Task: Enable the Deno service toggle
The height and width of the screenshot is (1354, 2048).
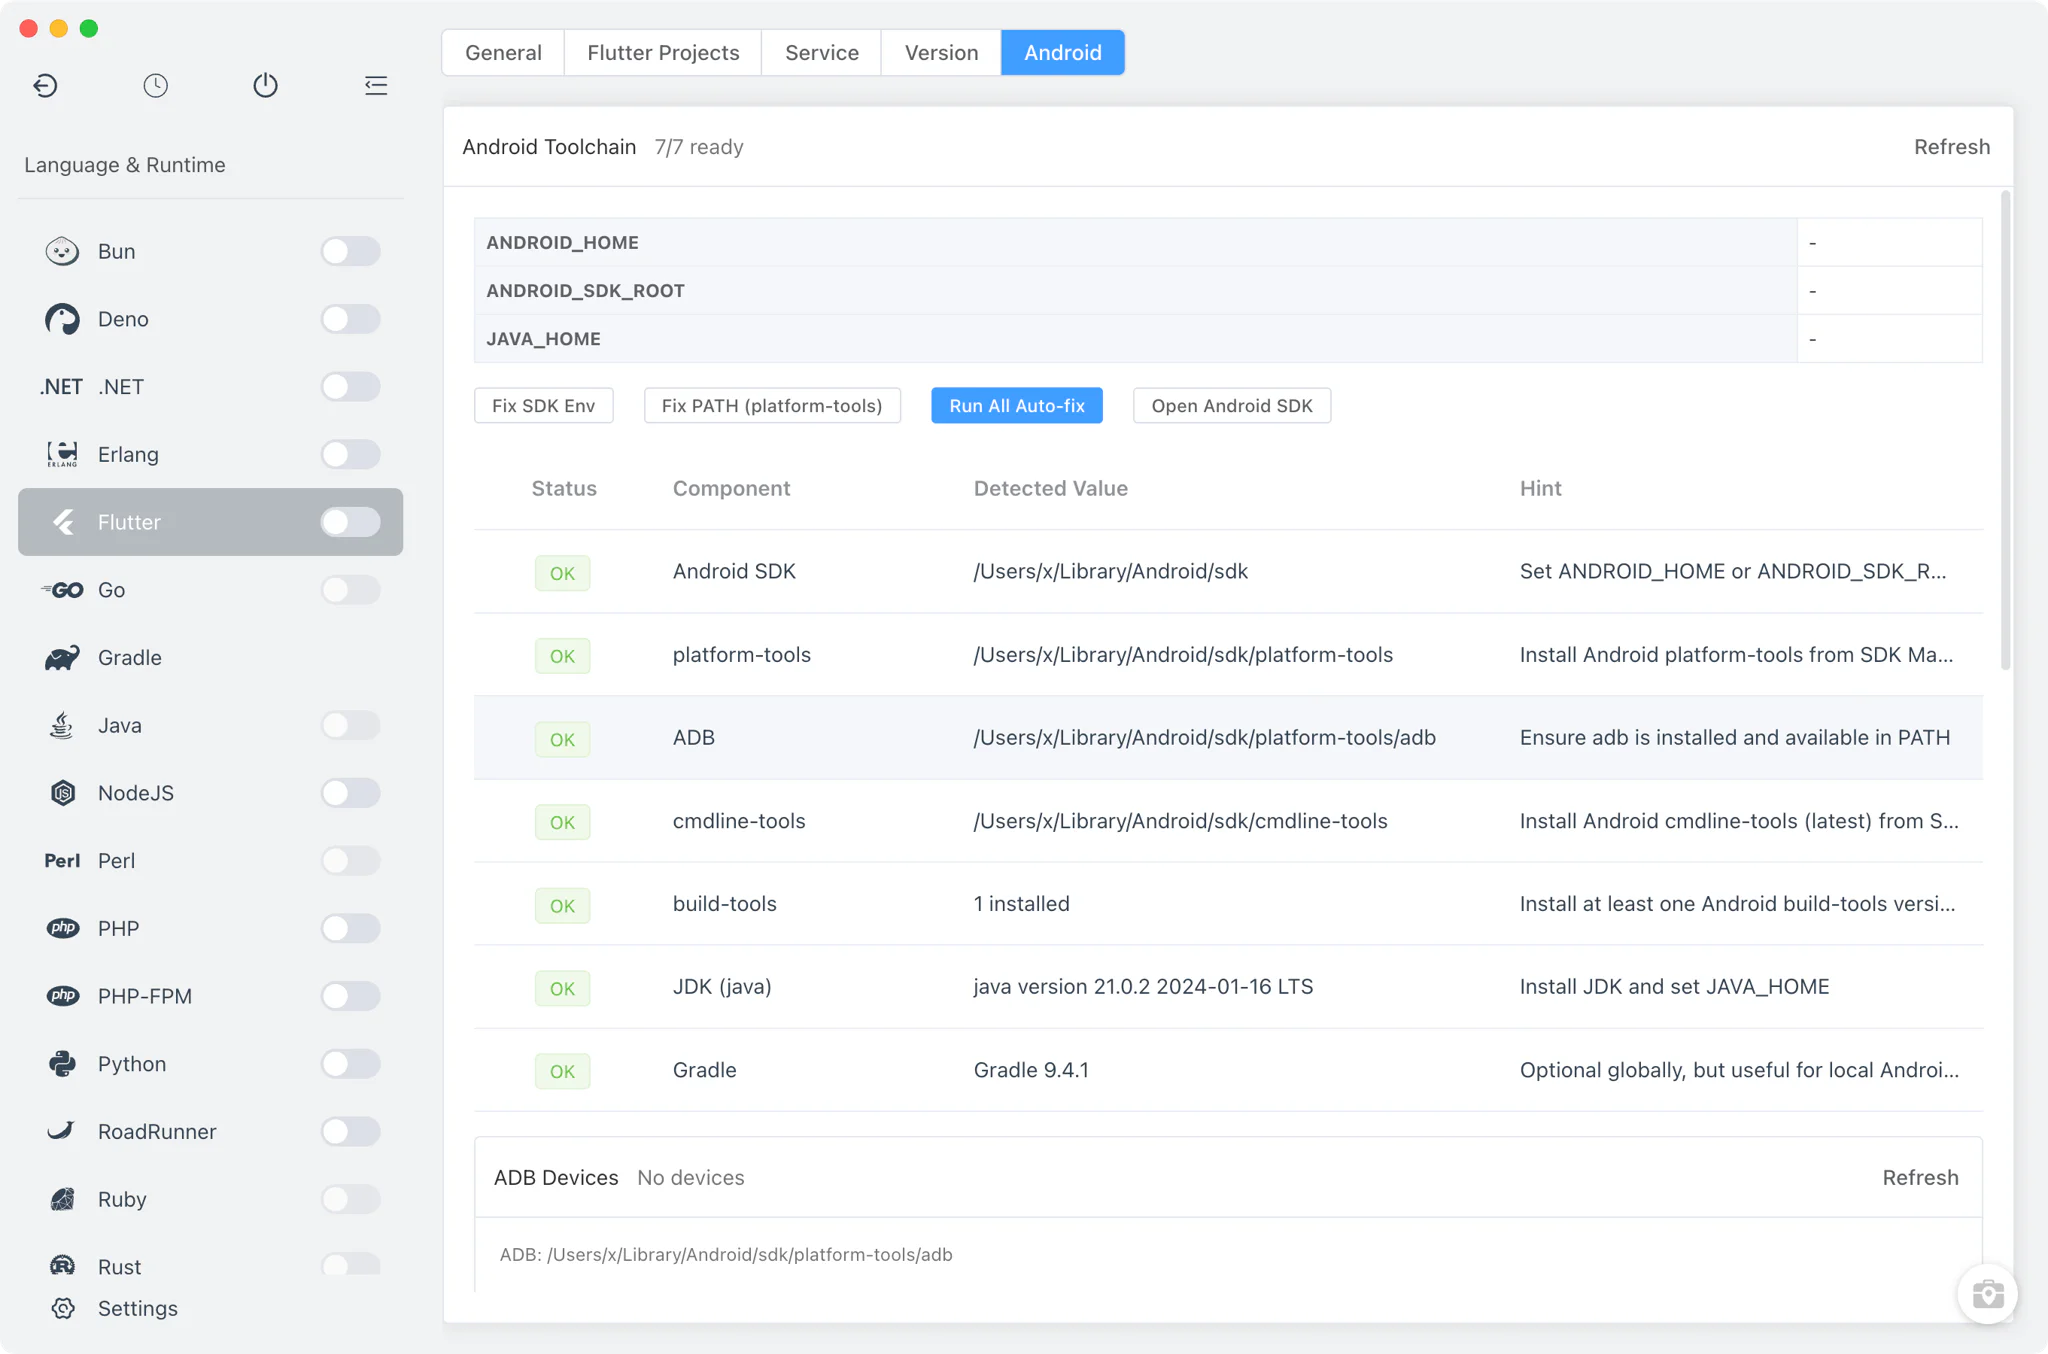Action: point(350,319)
